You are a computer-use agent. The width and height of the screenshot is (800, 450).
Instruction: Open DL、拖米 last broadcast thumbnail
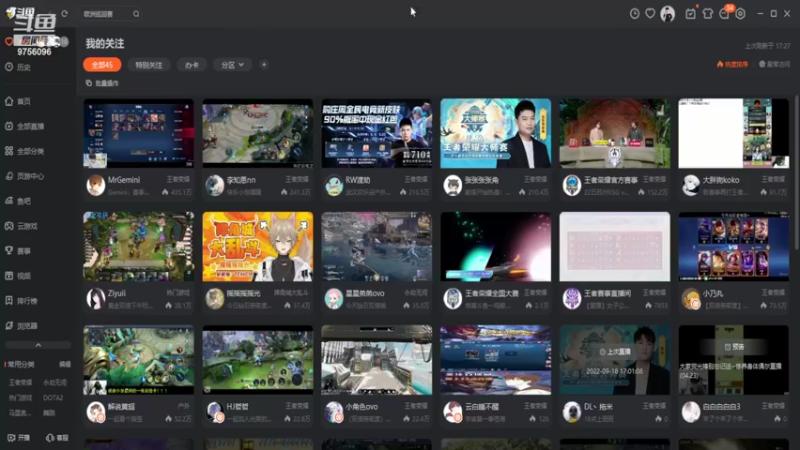tap(615, 360)
